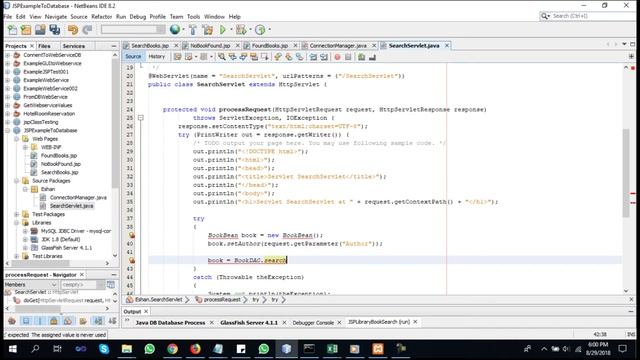Click the globe browser icon in toolbar
Image resolution: width=640 pixels, height=360 pixels.
pos(175,29)
